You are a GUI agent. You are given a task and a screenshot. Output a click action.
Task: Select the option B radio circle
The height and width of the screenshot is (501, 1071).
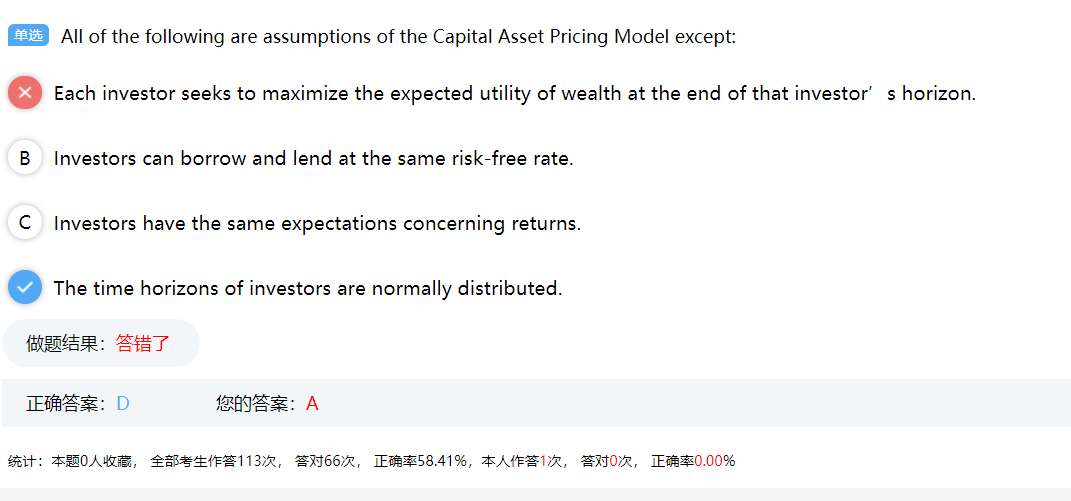tap(25, 158)
